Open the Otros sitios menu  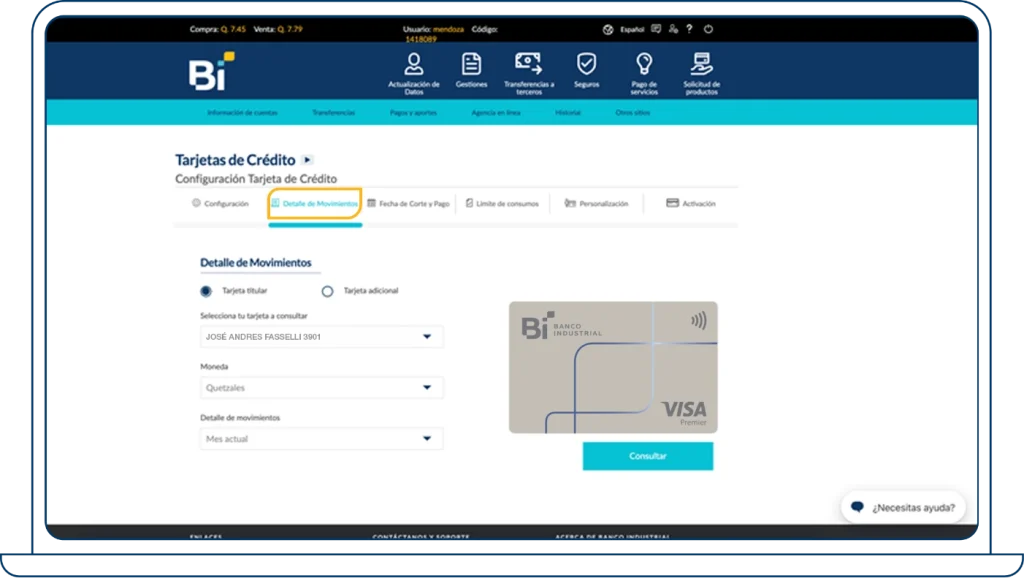(633, 113)
